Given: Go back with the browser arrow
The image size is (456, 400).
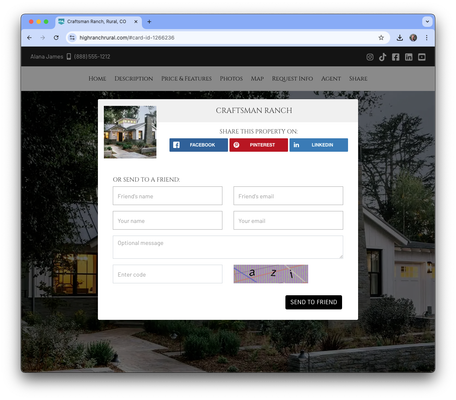Looking at the screenshot, I should (x=29, y=38).
